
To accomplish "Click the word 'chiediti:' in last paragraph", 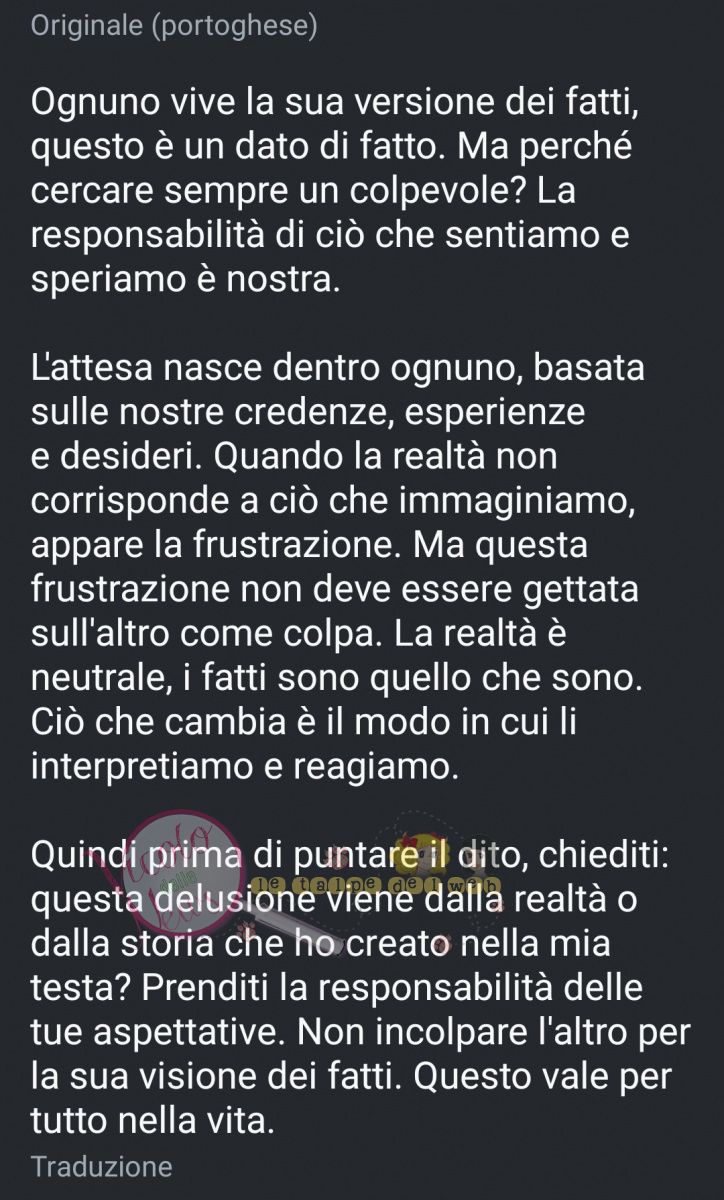I will (x=588, y=857).
